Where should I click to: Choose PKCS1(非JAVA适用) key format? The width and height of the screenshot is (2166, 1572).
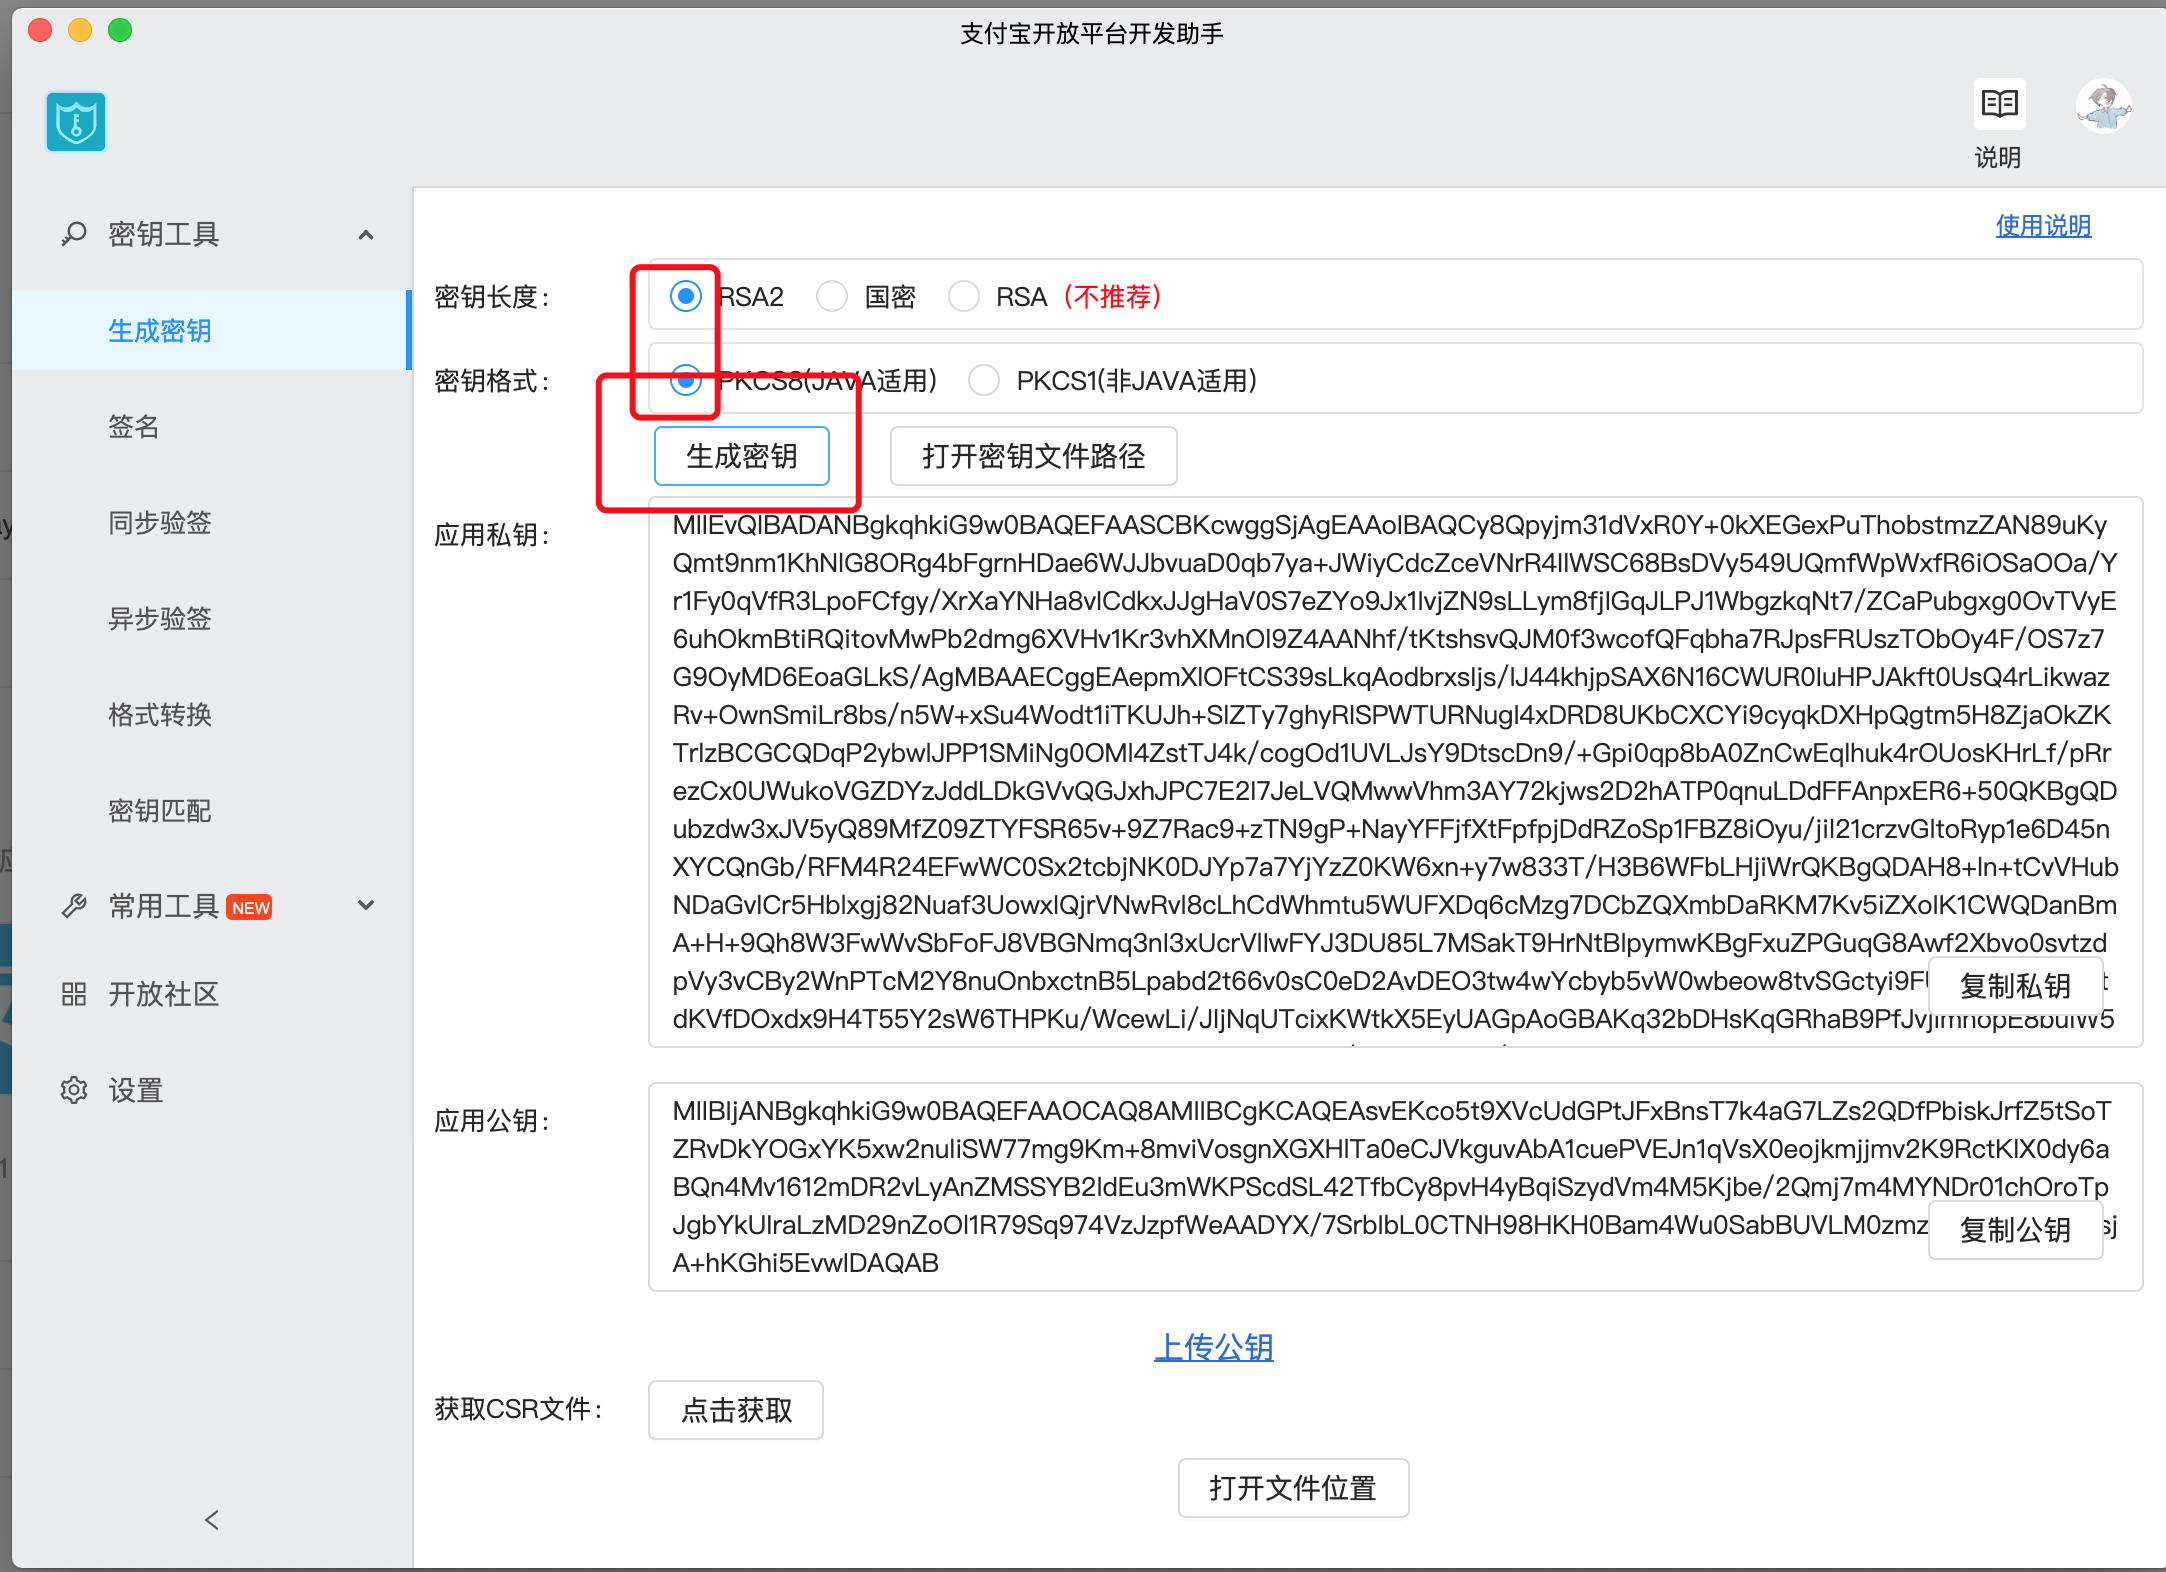(984, 381)
